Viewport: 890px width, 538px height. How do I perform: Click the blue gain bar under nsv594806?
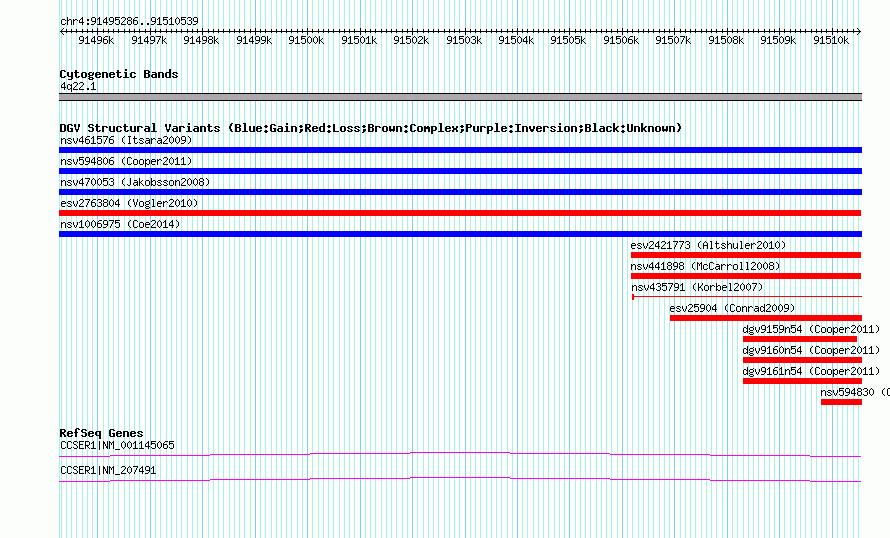[460, 171]
